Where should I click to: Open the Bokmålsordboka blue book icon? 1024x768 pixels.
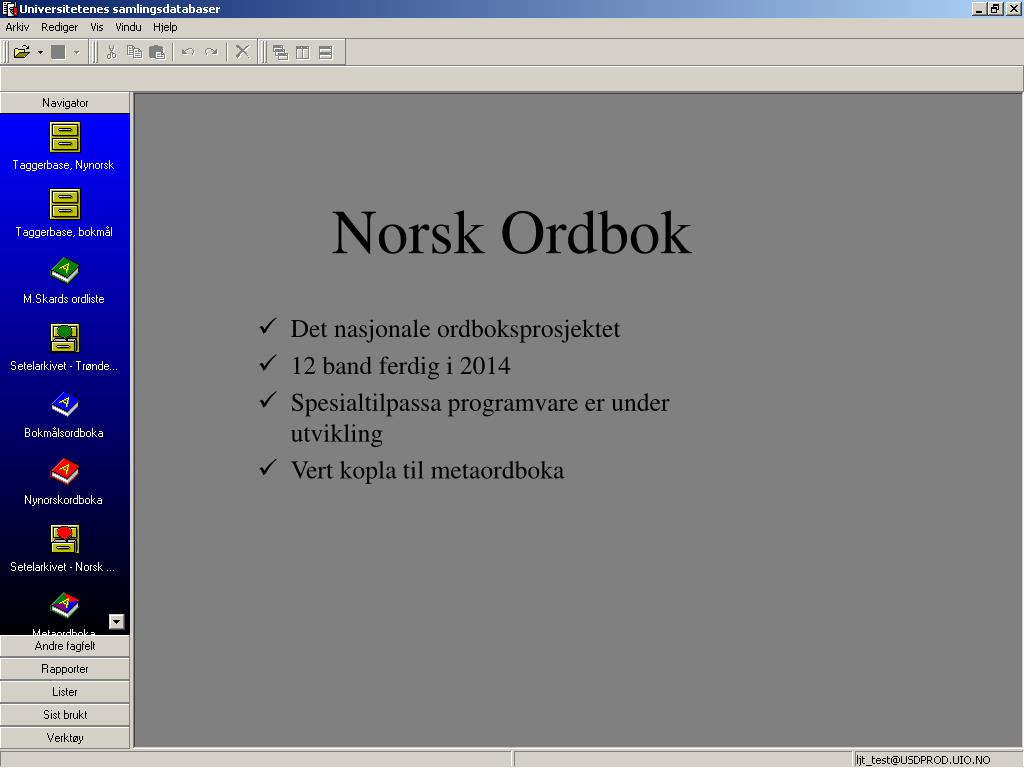click(65, 404)
